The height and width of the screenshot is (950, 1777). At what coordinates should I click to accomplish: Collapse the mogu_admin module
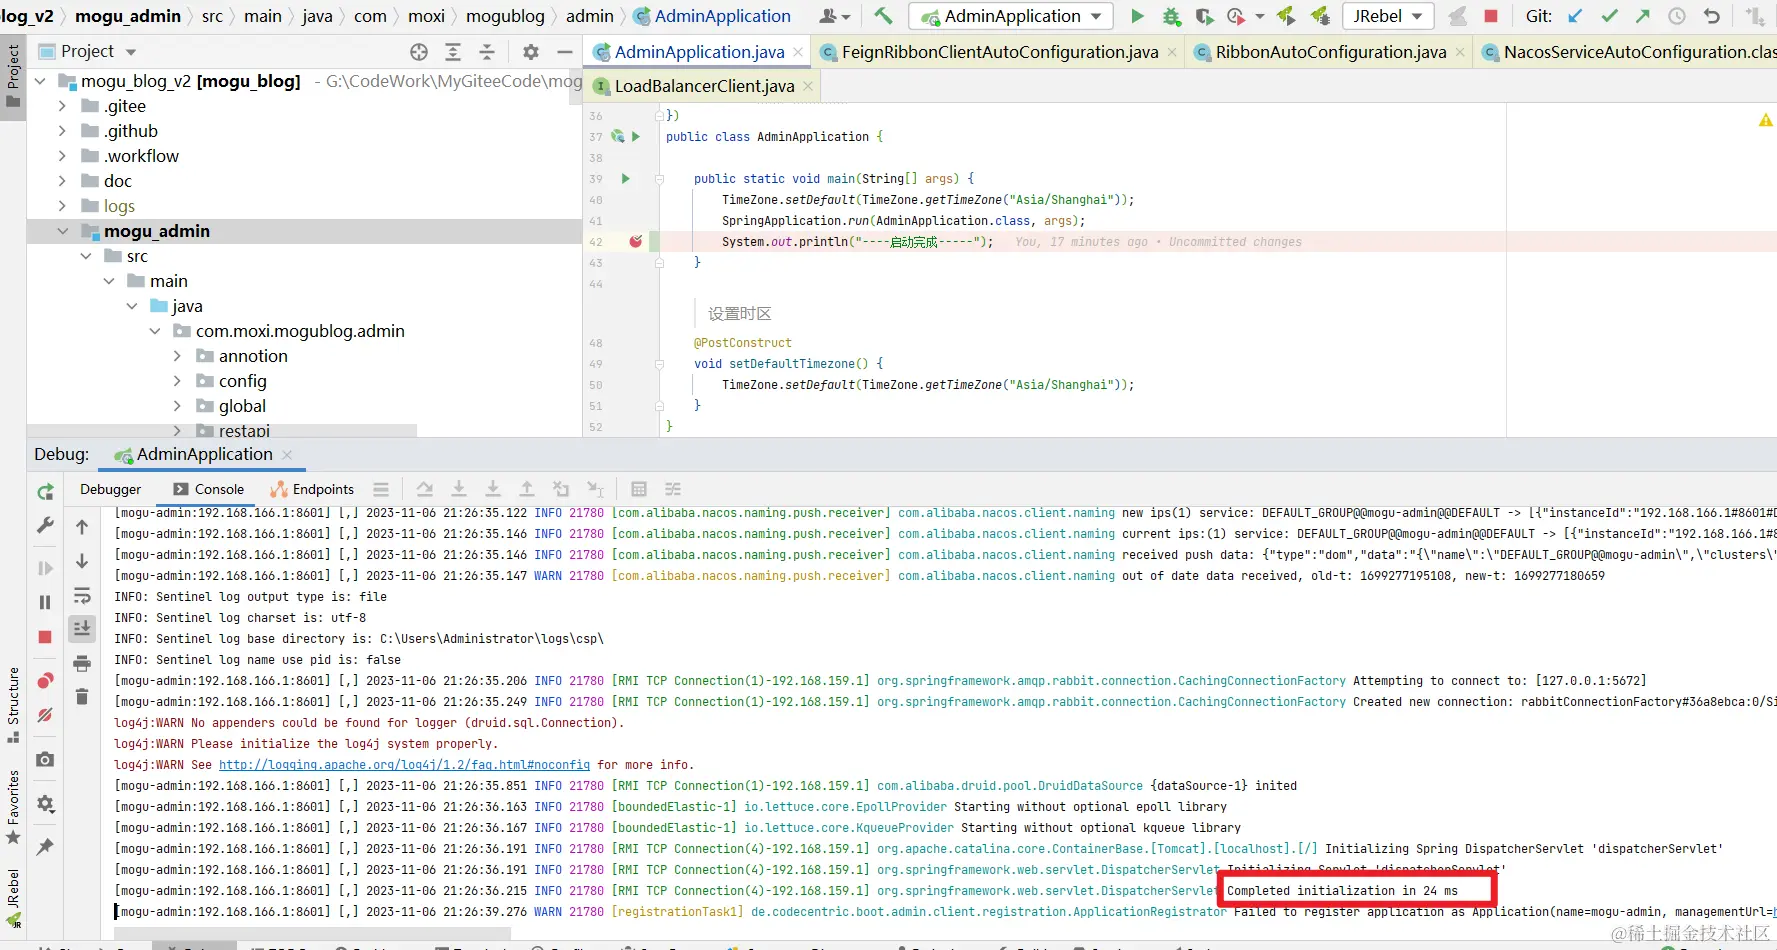point(62,231)
